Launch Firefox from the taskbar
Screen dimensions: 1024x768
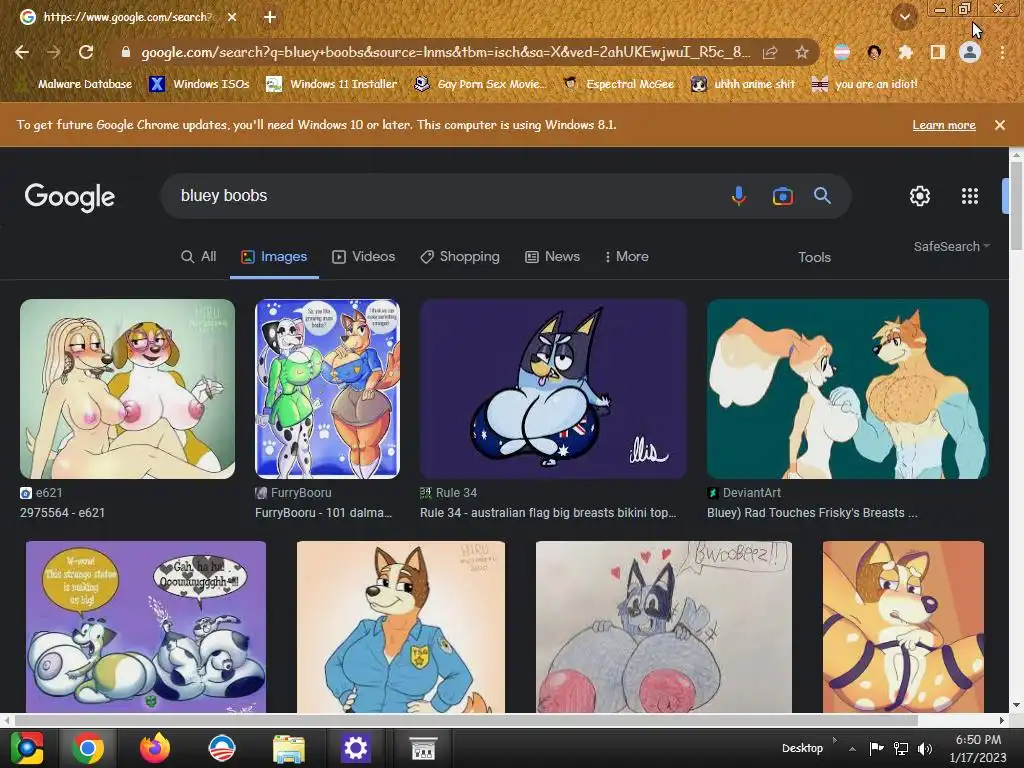pyautogui.click(x=155, y=748)
